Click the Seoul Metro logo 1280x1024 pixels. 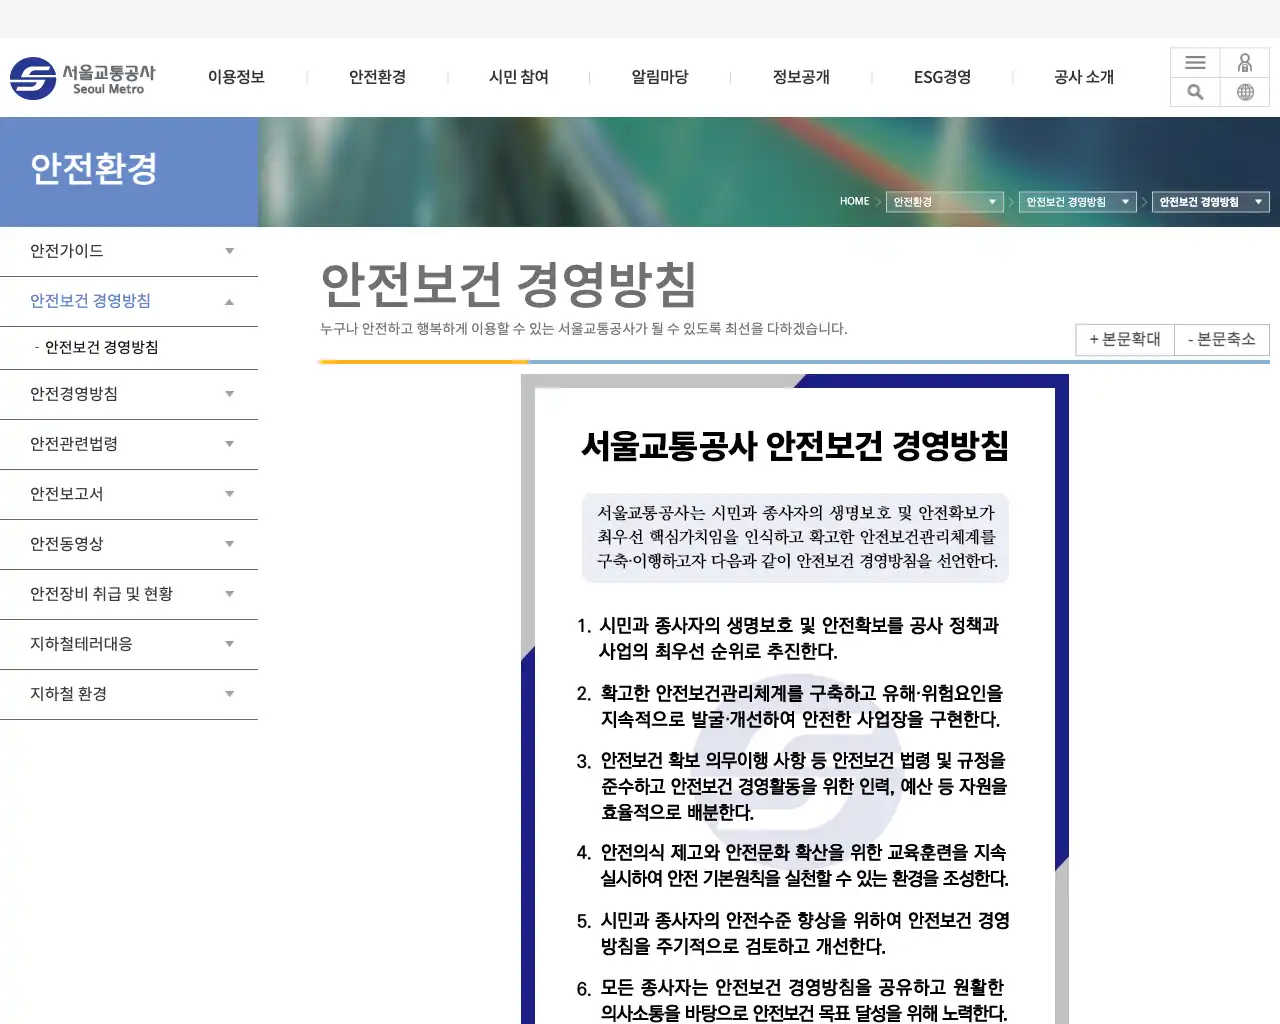click(x=83, y=78)
